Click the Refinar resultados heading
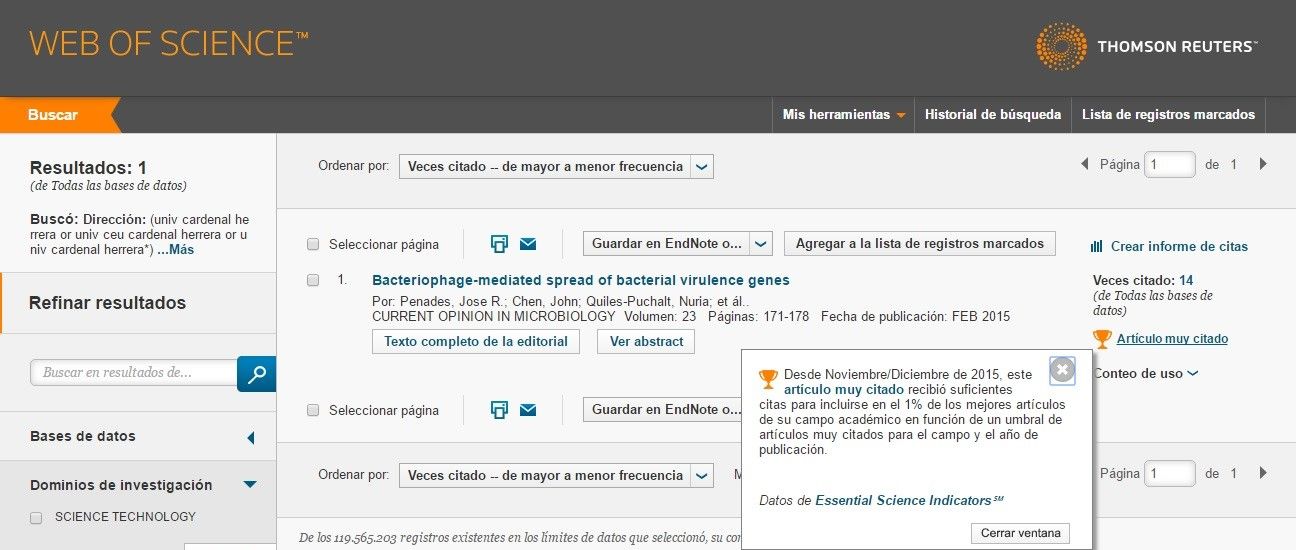Image resolution: width=1296 pixels, height=550 pixels. [107, 303]
